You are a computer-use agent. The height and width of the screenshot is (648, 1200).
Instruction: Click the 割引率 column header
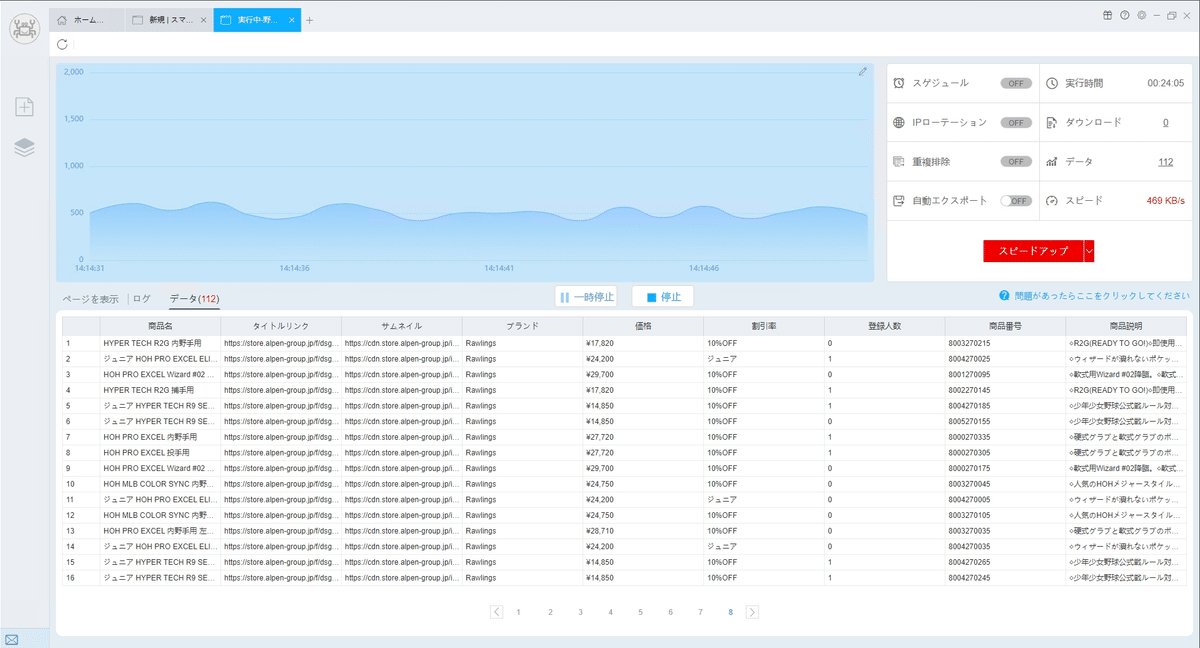pyautogui.click(x=764, y=326)
